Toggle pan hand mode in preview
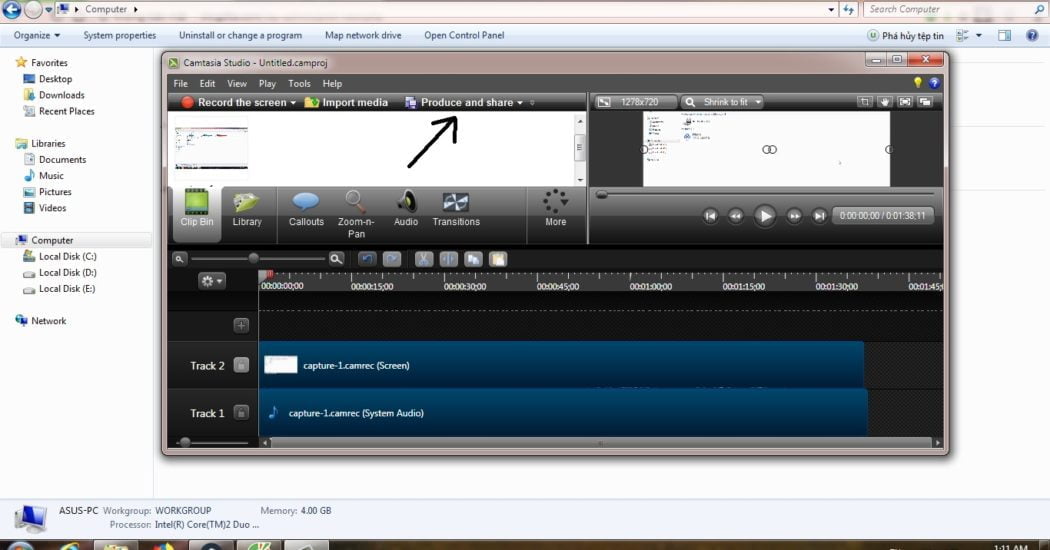 tap(885, 102)
